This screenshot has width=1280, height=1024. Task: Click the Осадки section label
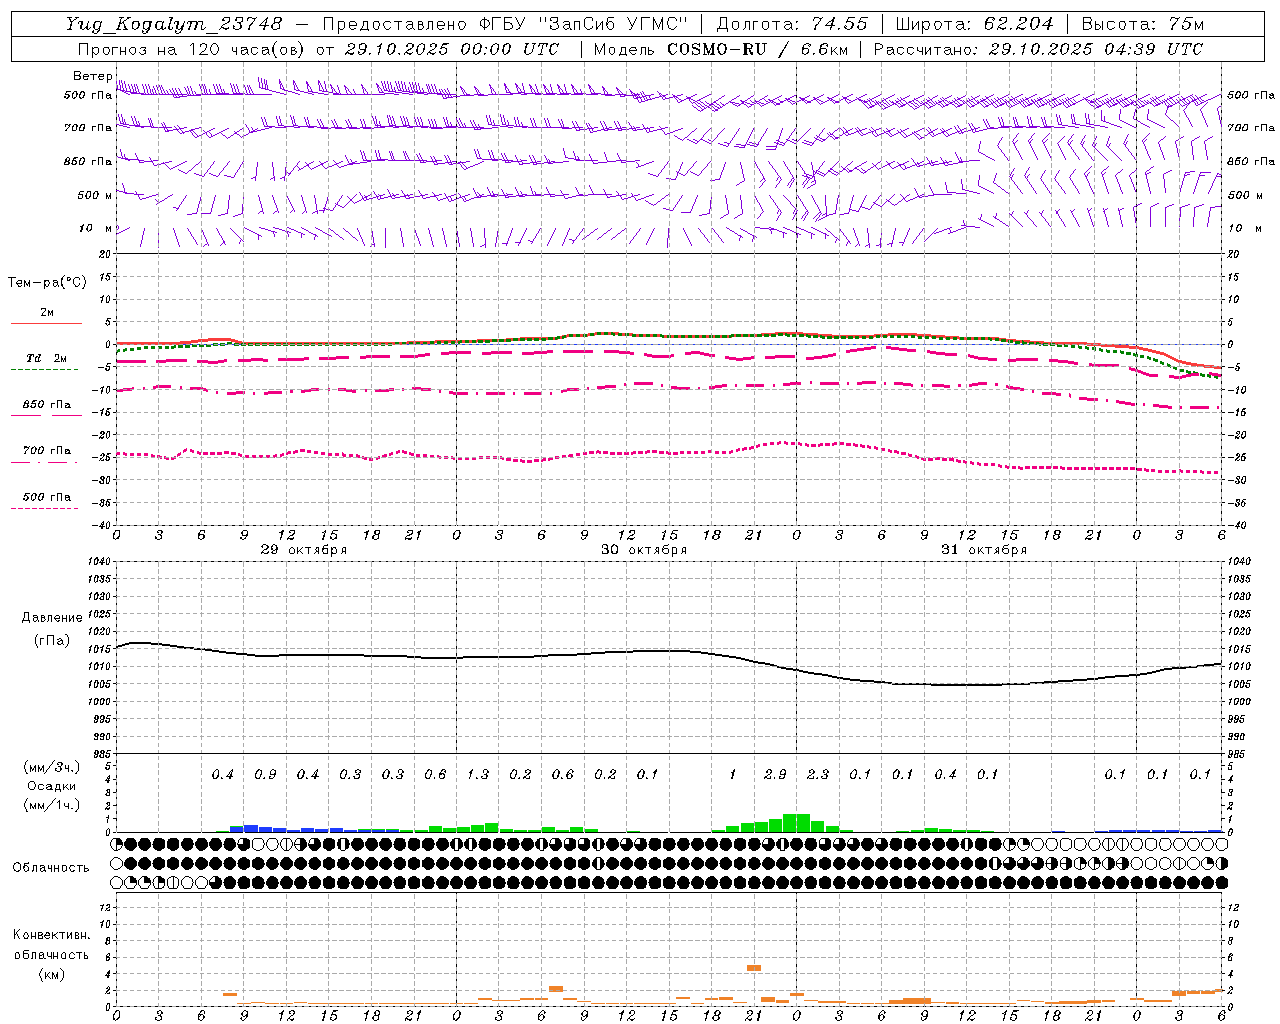pos(52,786)
